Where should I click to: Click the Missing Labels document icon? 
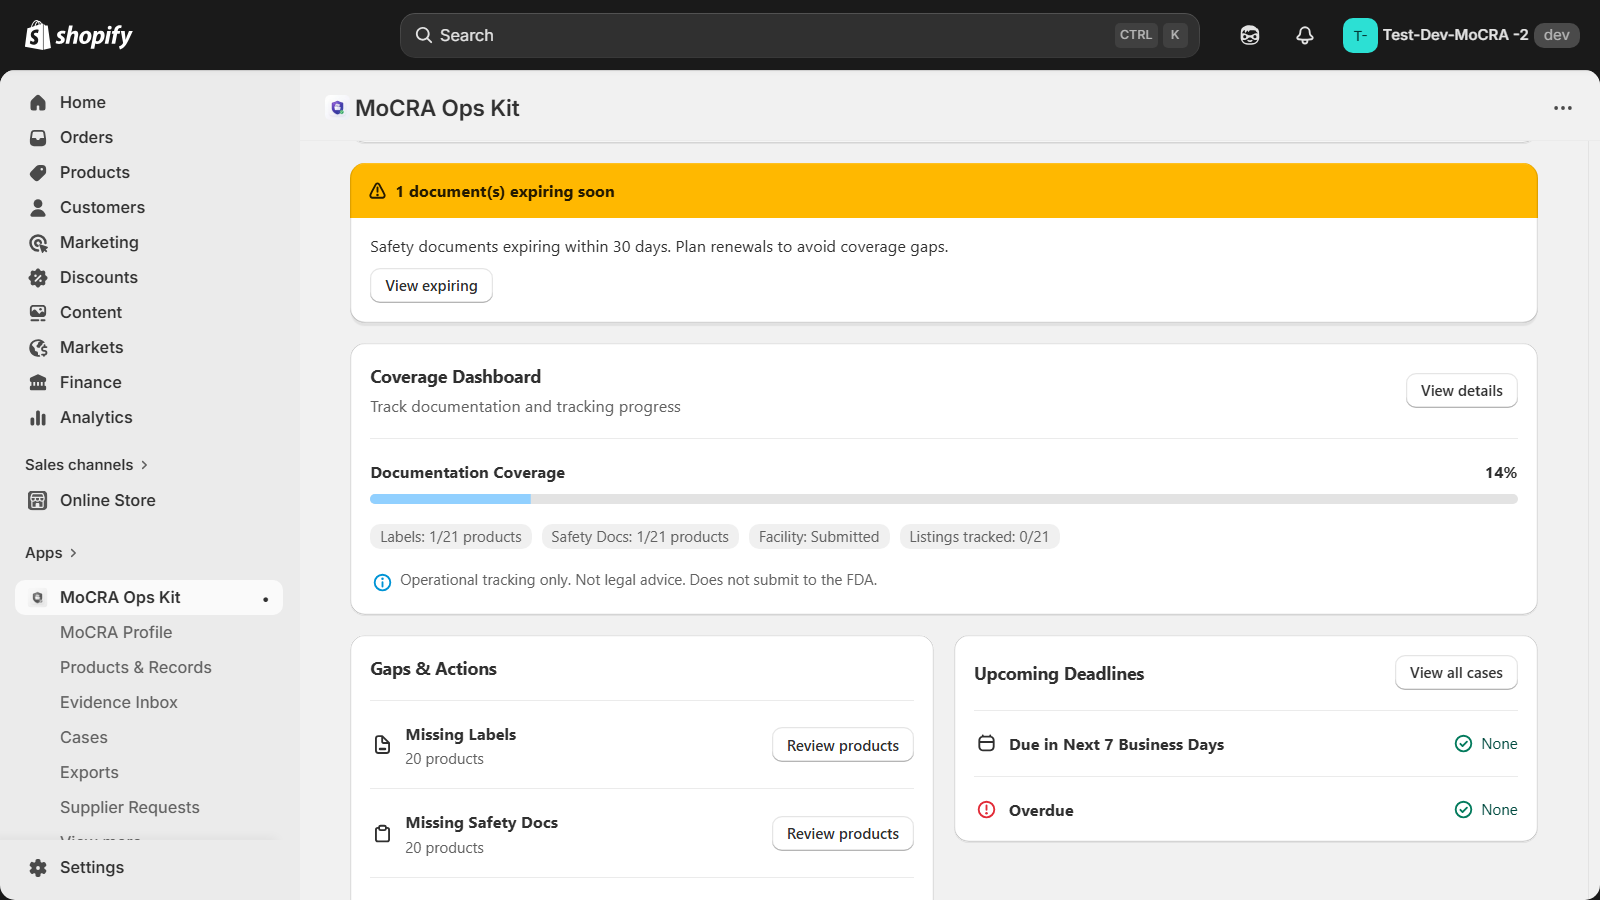click(382, 745)
